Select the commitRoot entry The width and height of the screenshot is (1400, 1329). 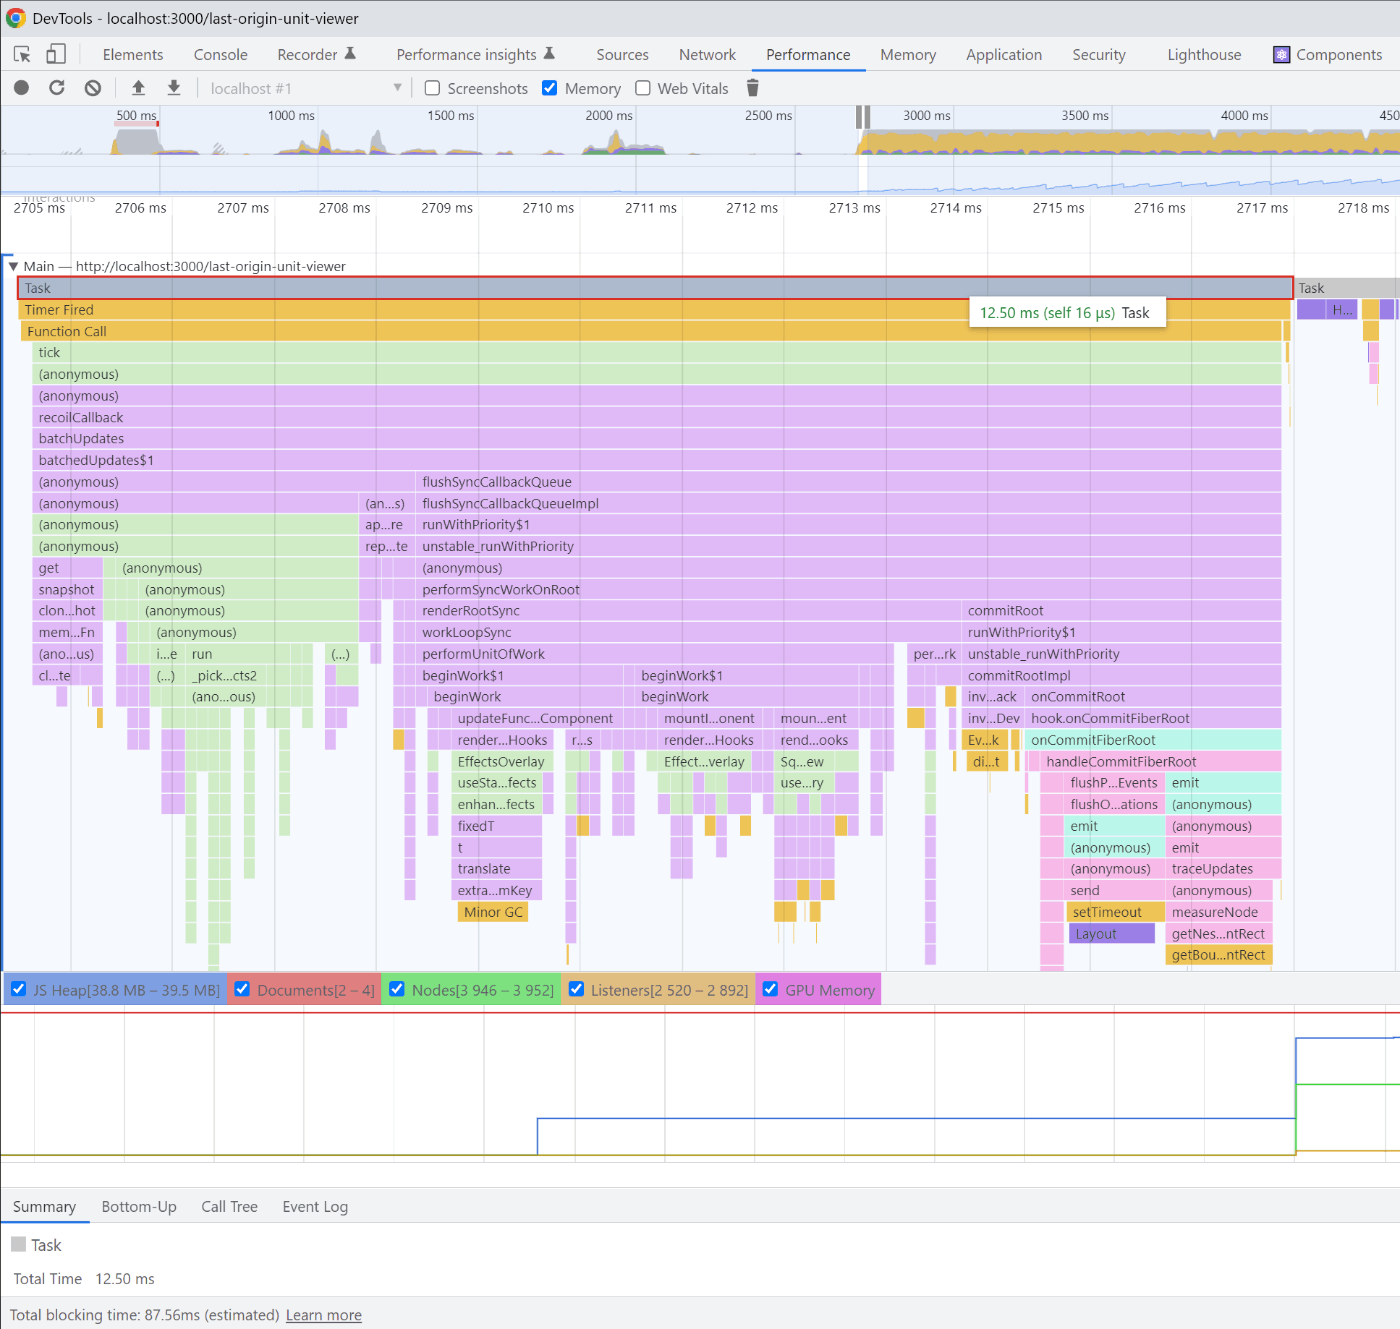click(1122, 611)
